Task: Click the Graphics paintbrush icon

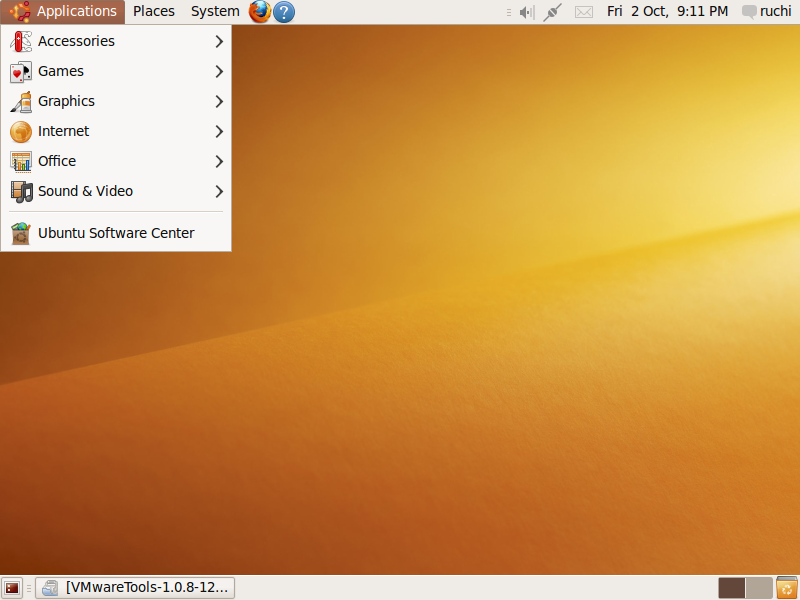Action: (21, 102)
